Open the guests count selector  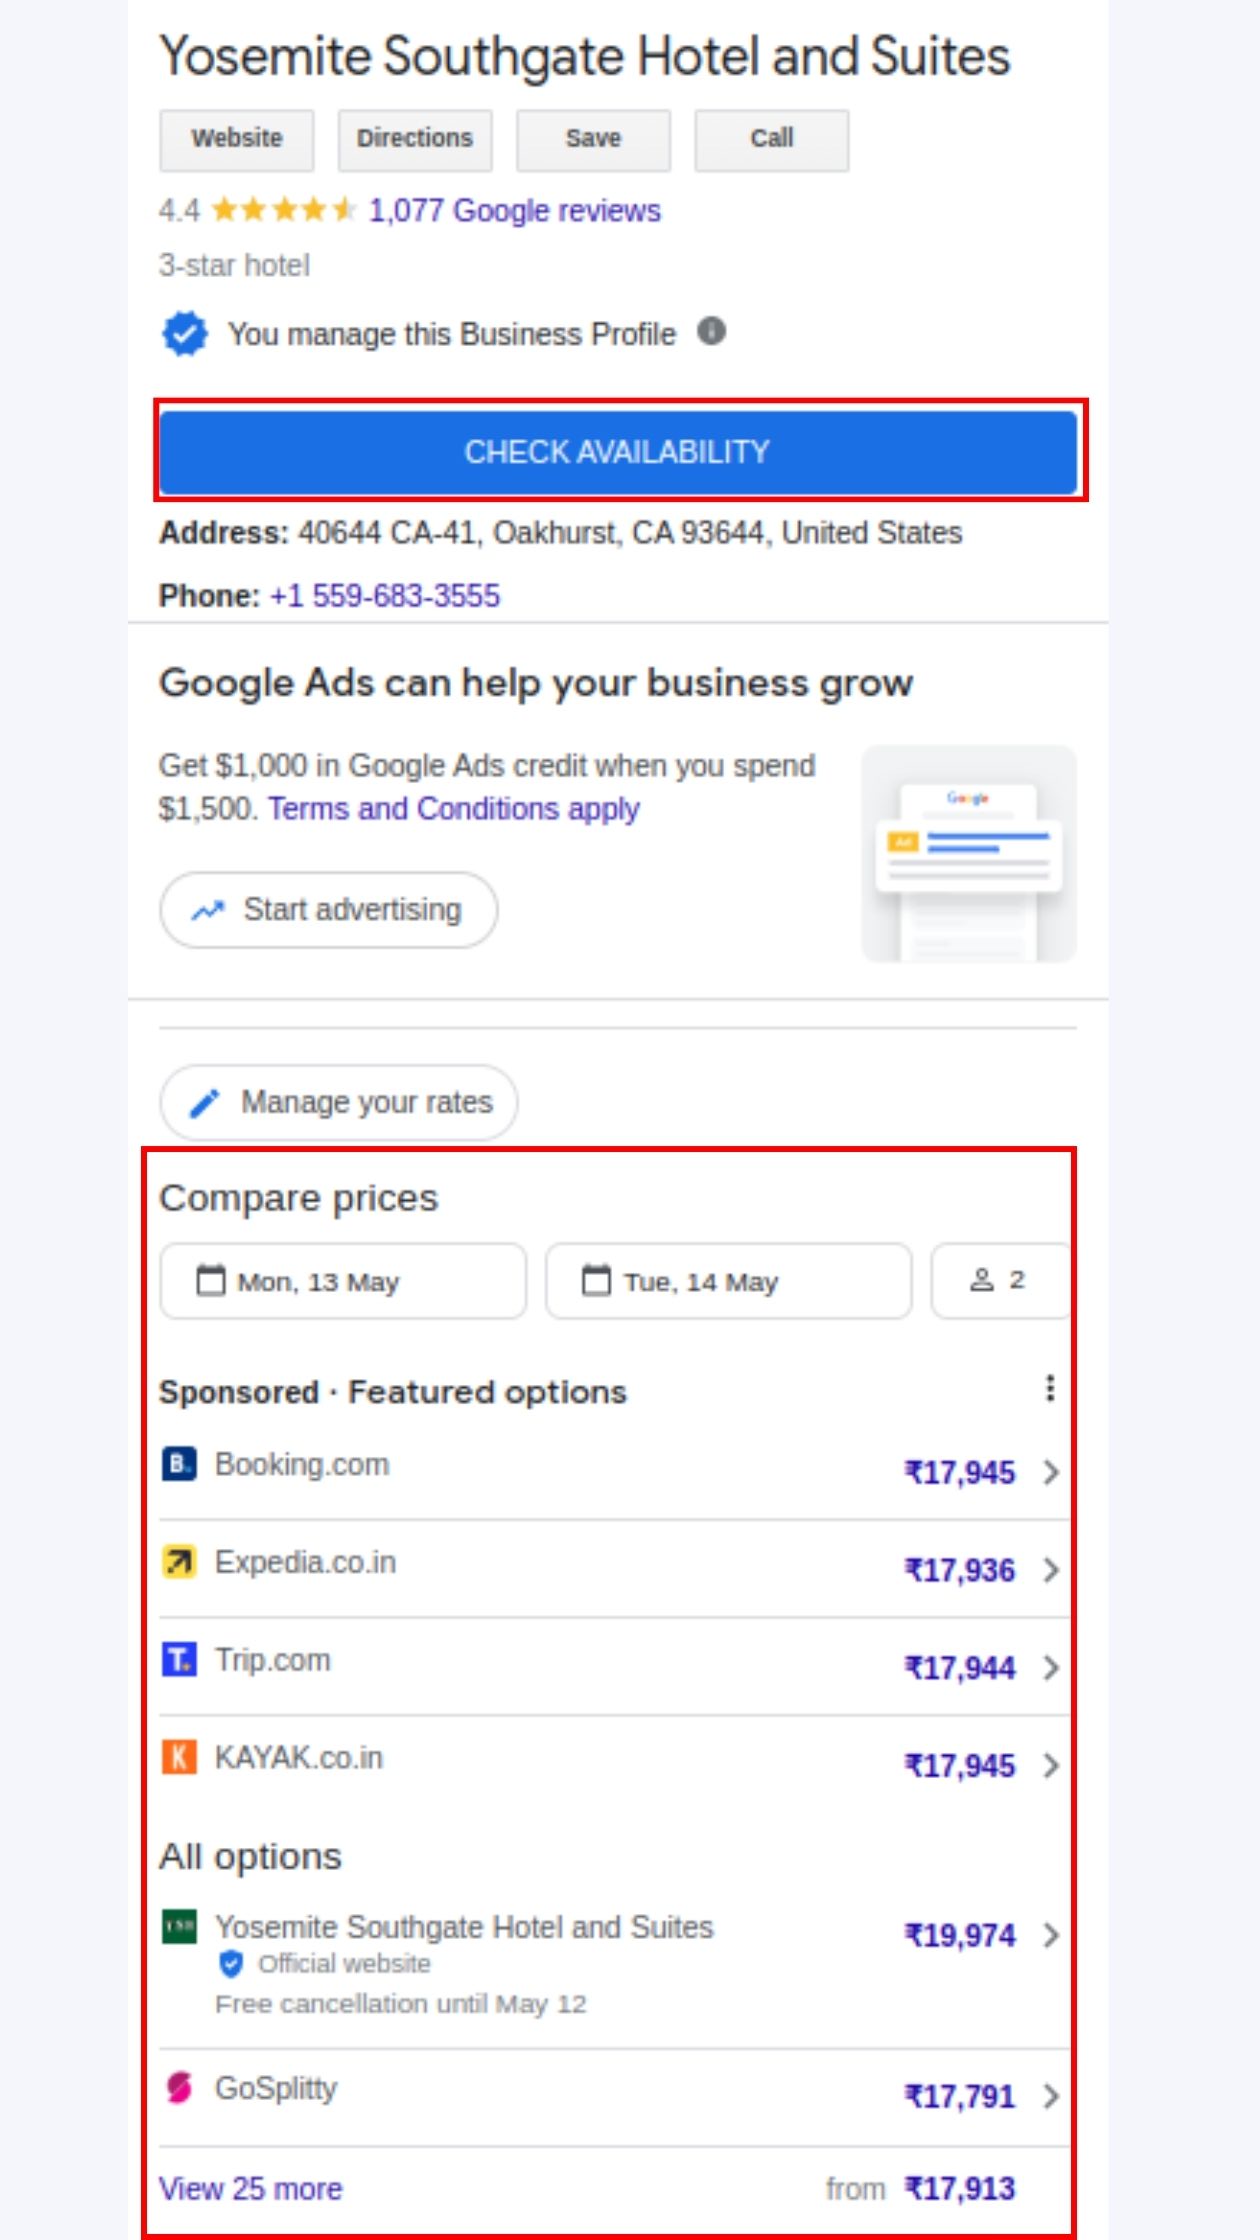[x=999, y=1281]
